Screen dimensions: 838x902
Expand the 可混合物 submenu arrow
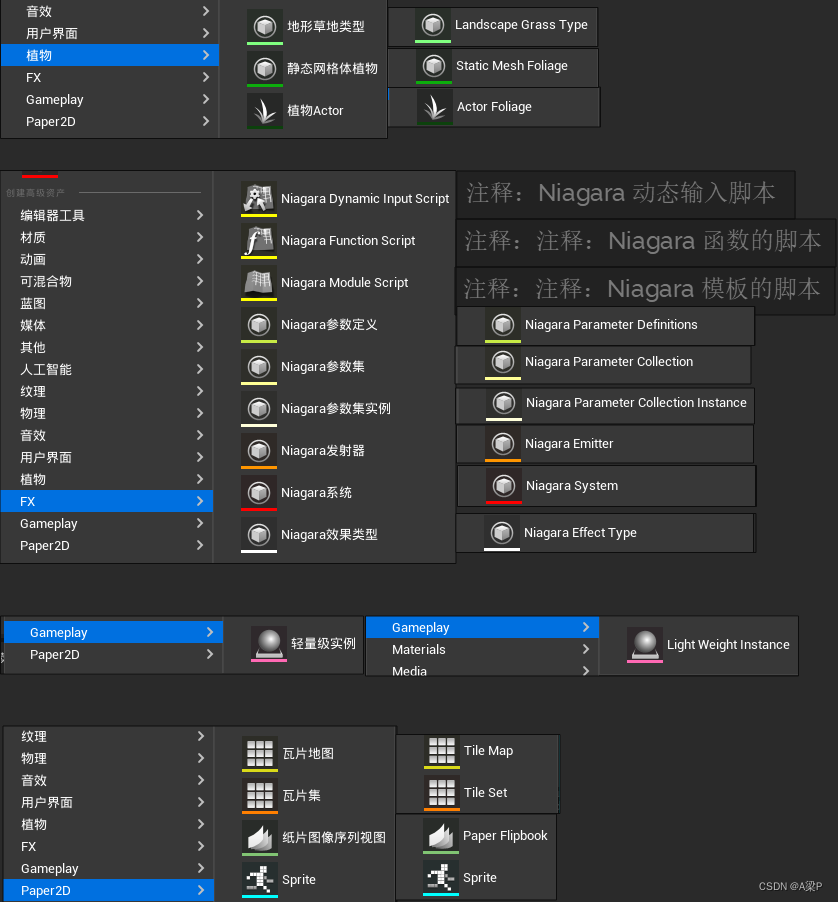200,281
